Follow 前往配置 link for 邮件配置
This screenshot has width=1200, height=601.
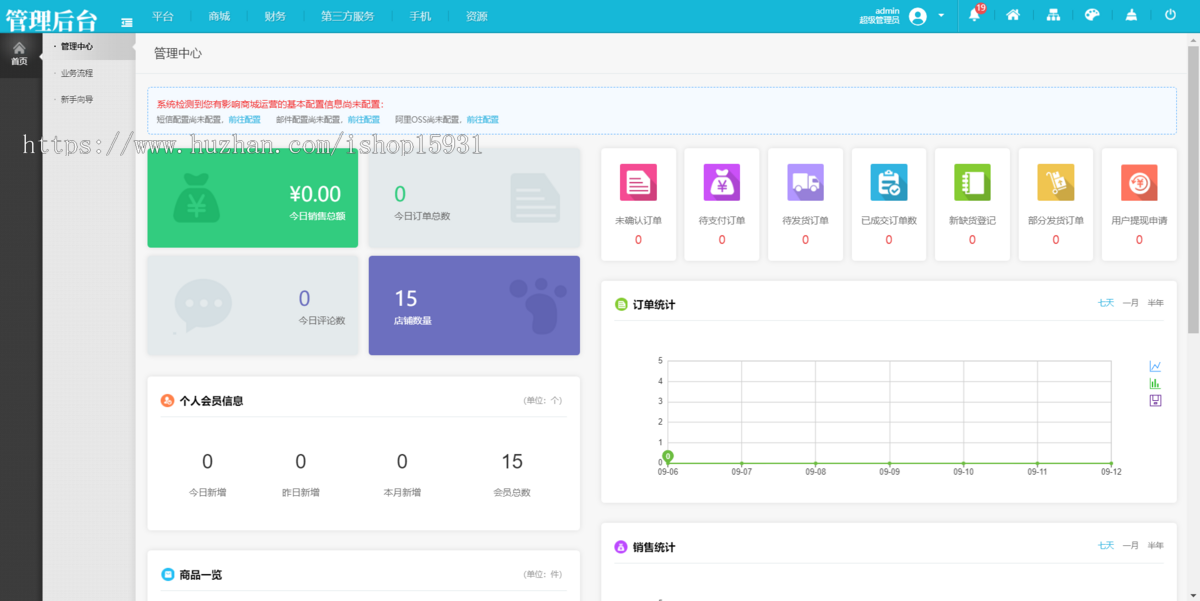coord(363,119)
